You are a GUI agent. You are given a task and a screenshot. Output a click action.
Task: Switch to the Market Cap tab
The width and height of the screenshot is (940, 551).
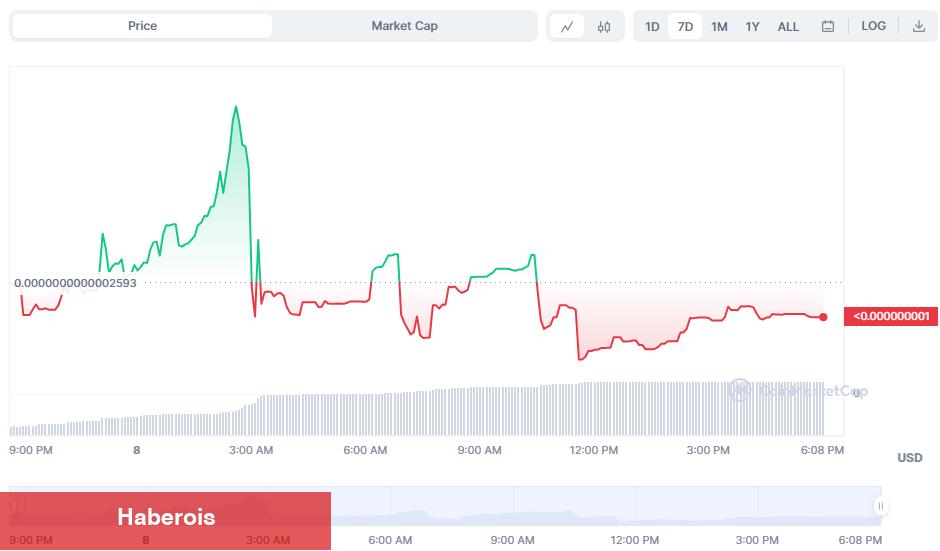(x=404, y=26)
